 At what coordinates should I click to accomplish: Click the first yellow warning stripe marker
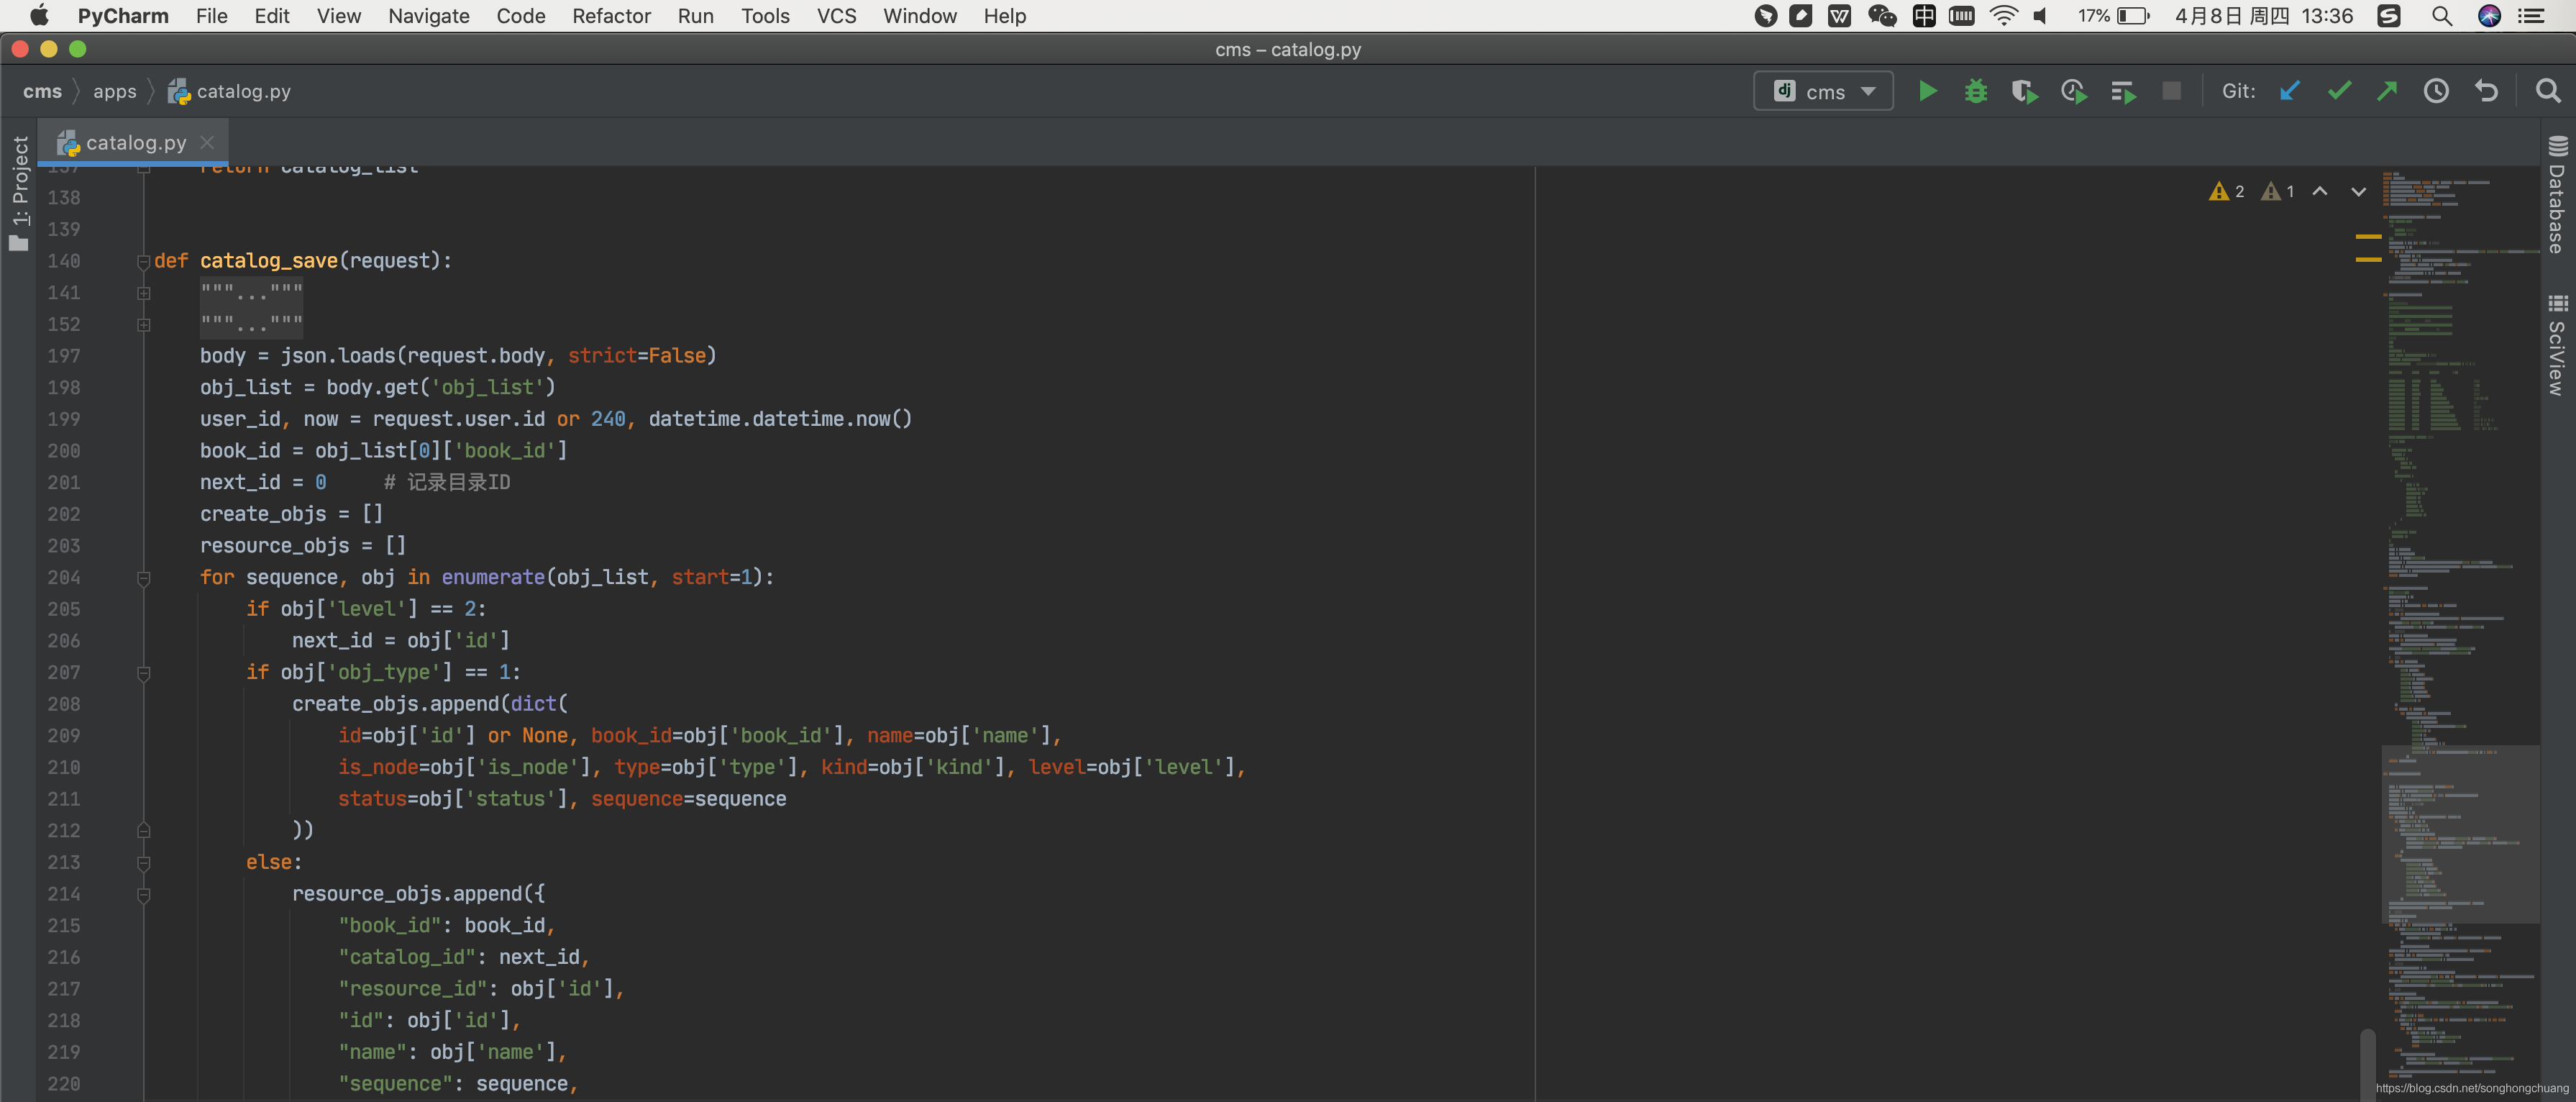tap(2368, 236)
